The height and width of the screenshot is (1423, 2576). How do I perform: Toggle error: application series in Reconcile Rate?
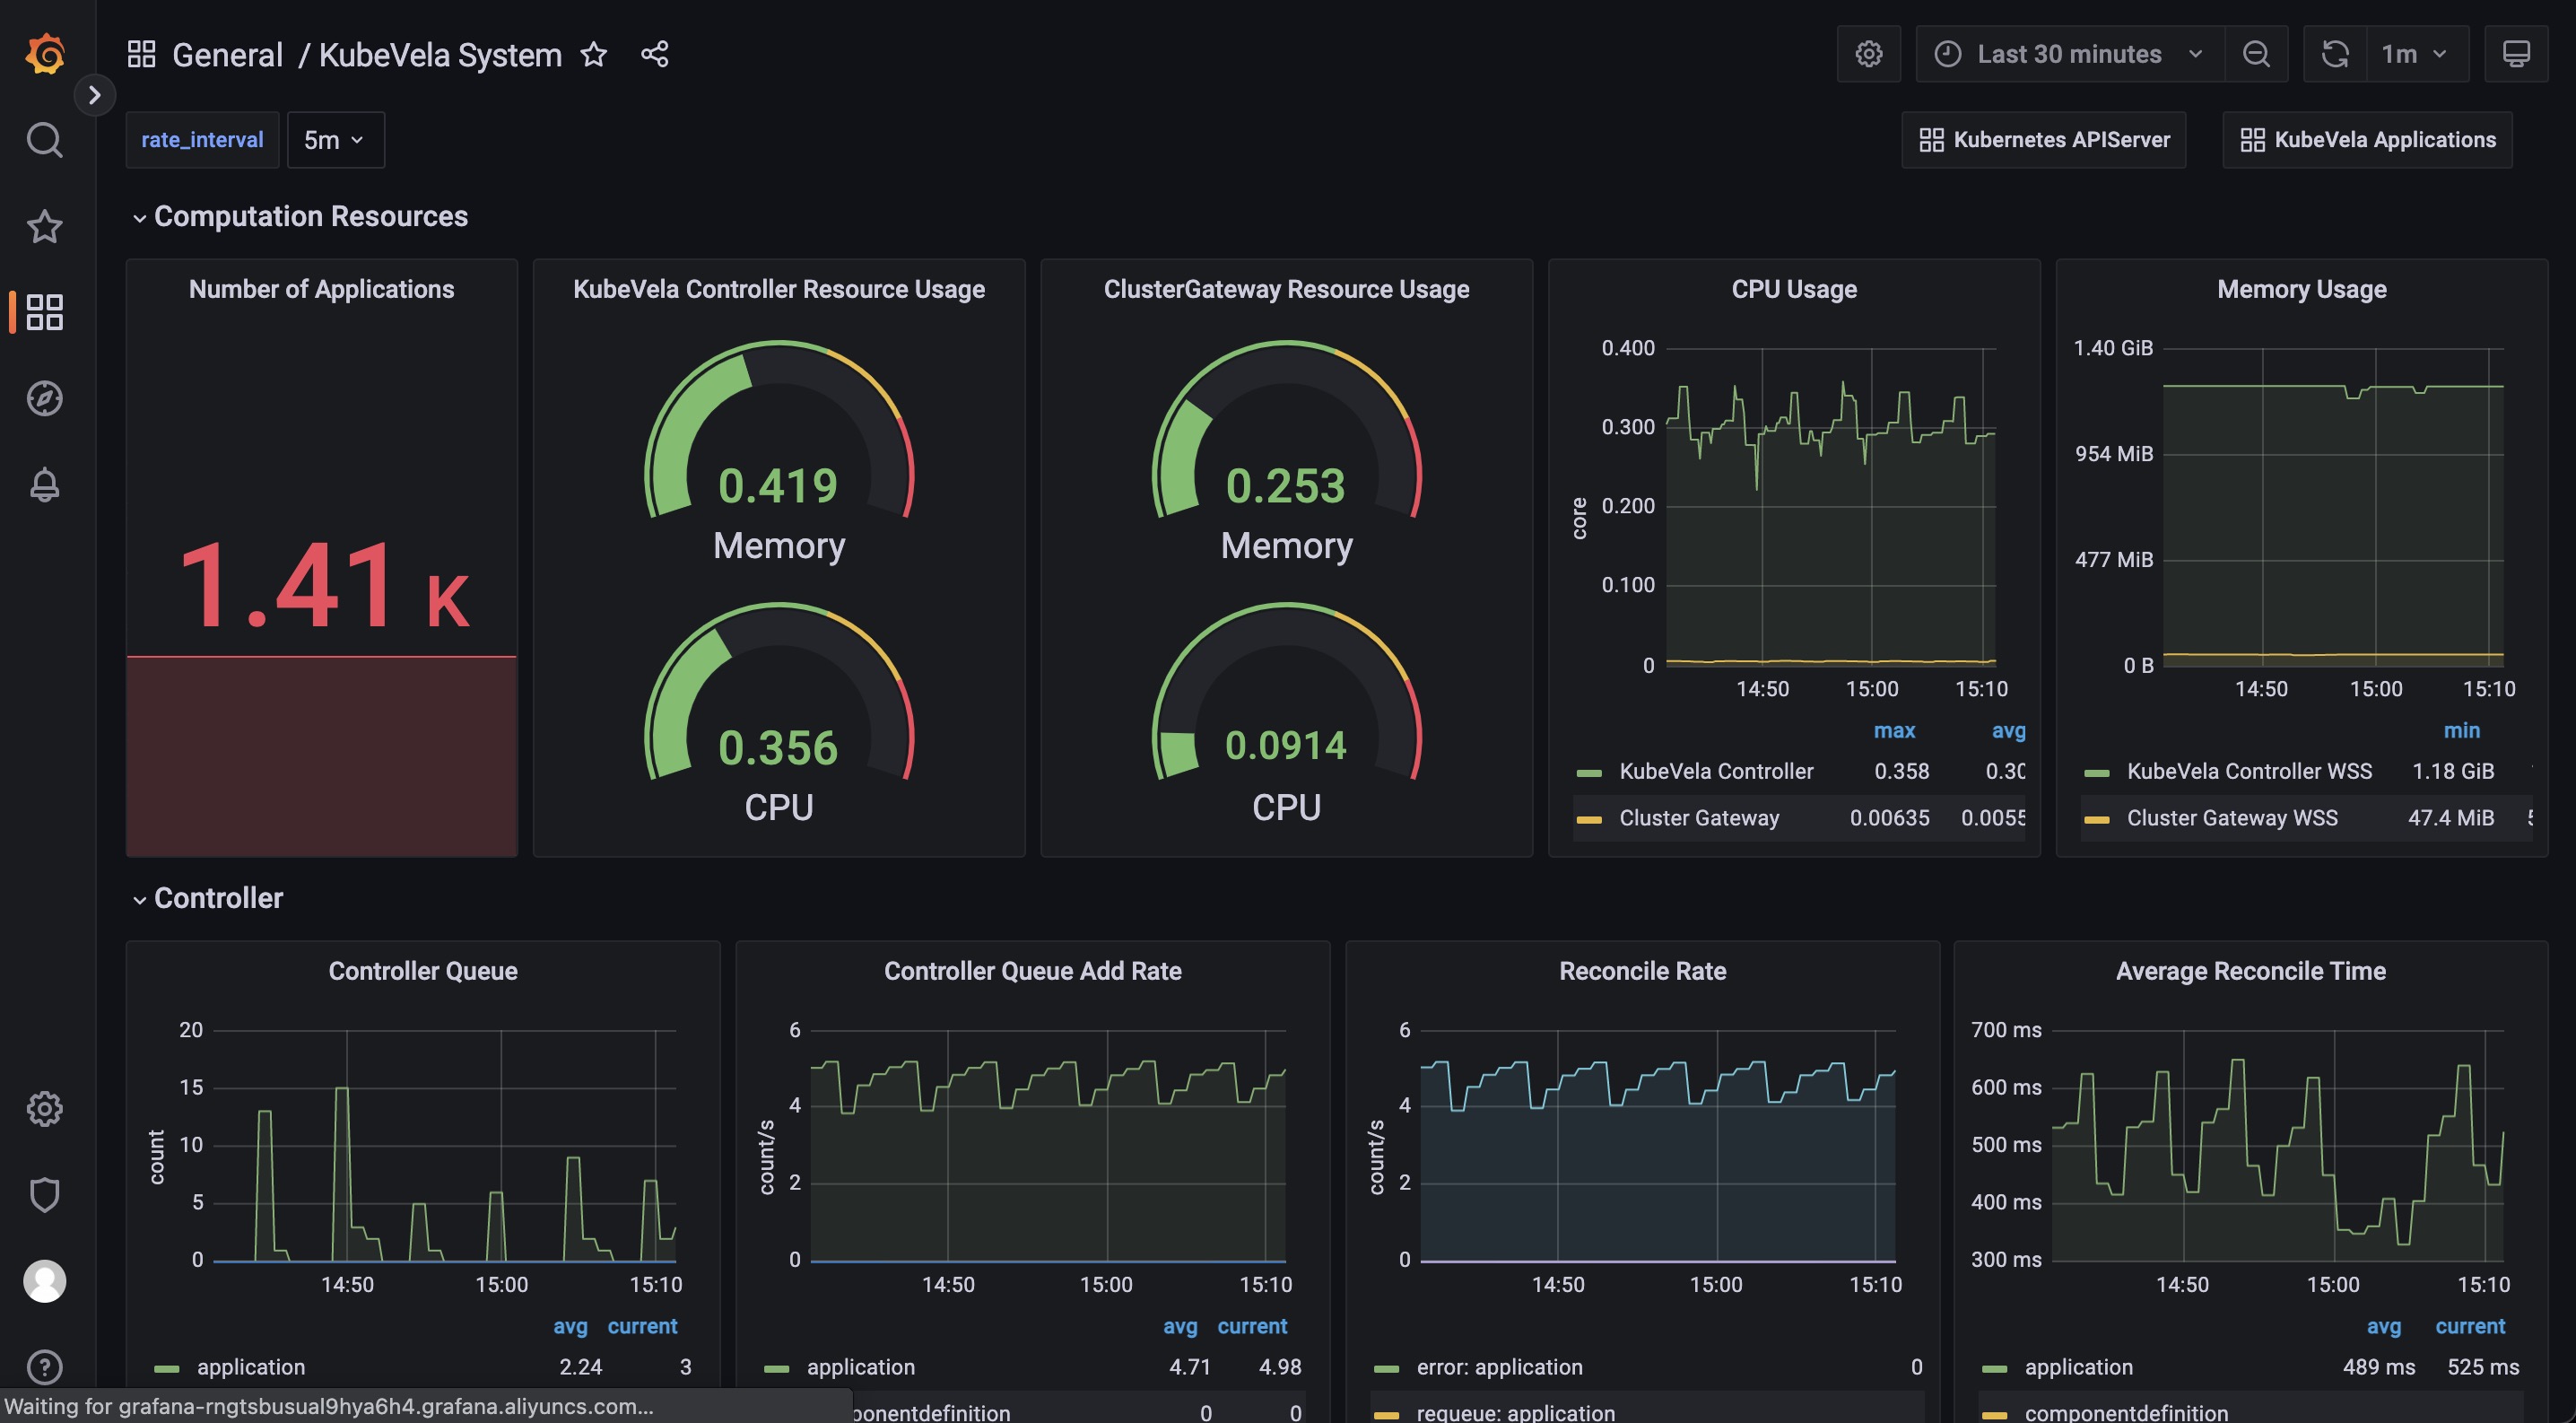click(1499, 1367)
